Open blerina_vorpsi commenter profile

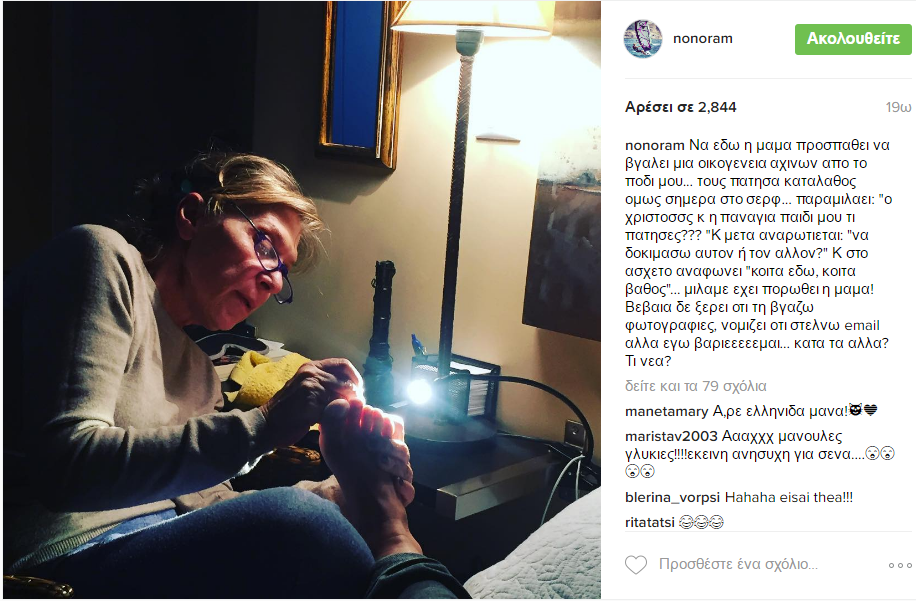pyautogui.click(x=672, y=498)
